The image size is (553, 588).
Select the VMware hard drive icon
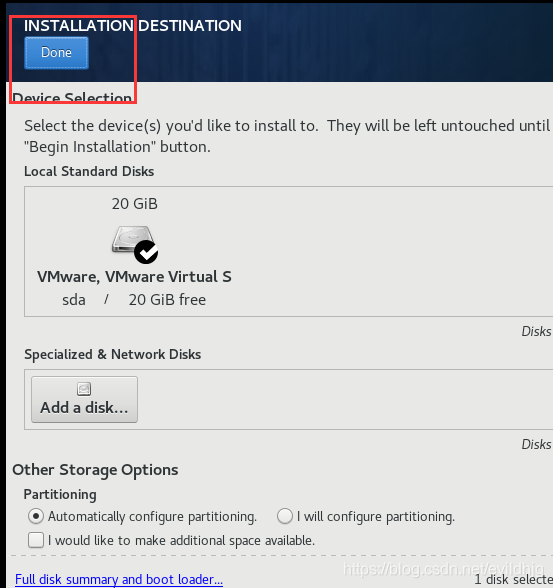[132, 239]
